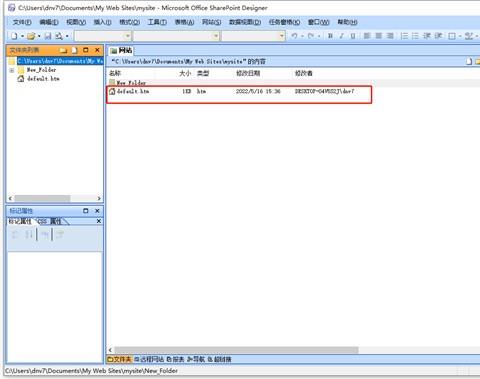This screenshot has height=379, width=480.
Task: Open the 文件 (File) menu
Action: pyautogui.click(x=22, y=22)
